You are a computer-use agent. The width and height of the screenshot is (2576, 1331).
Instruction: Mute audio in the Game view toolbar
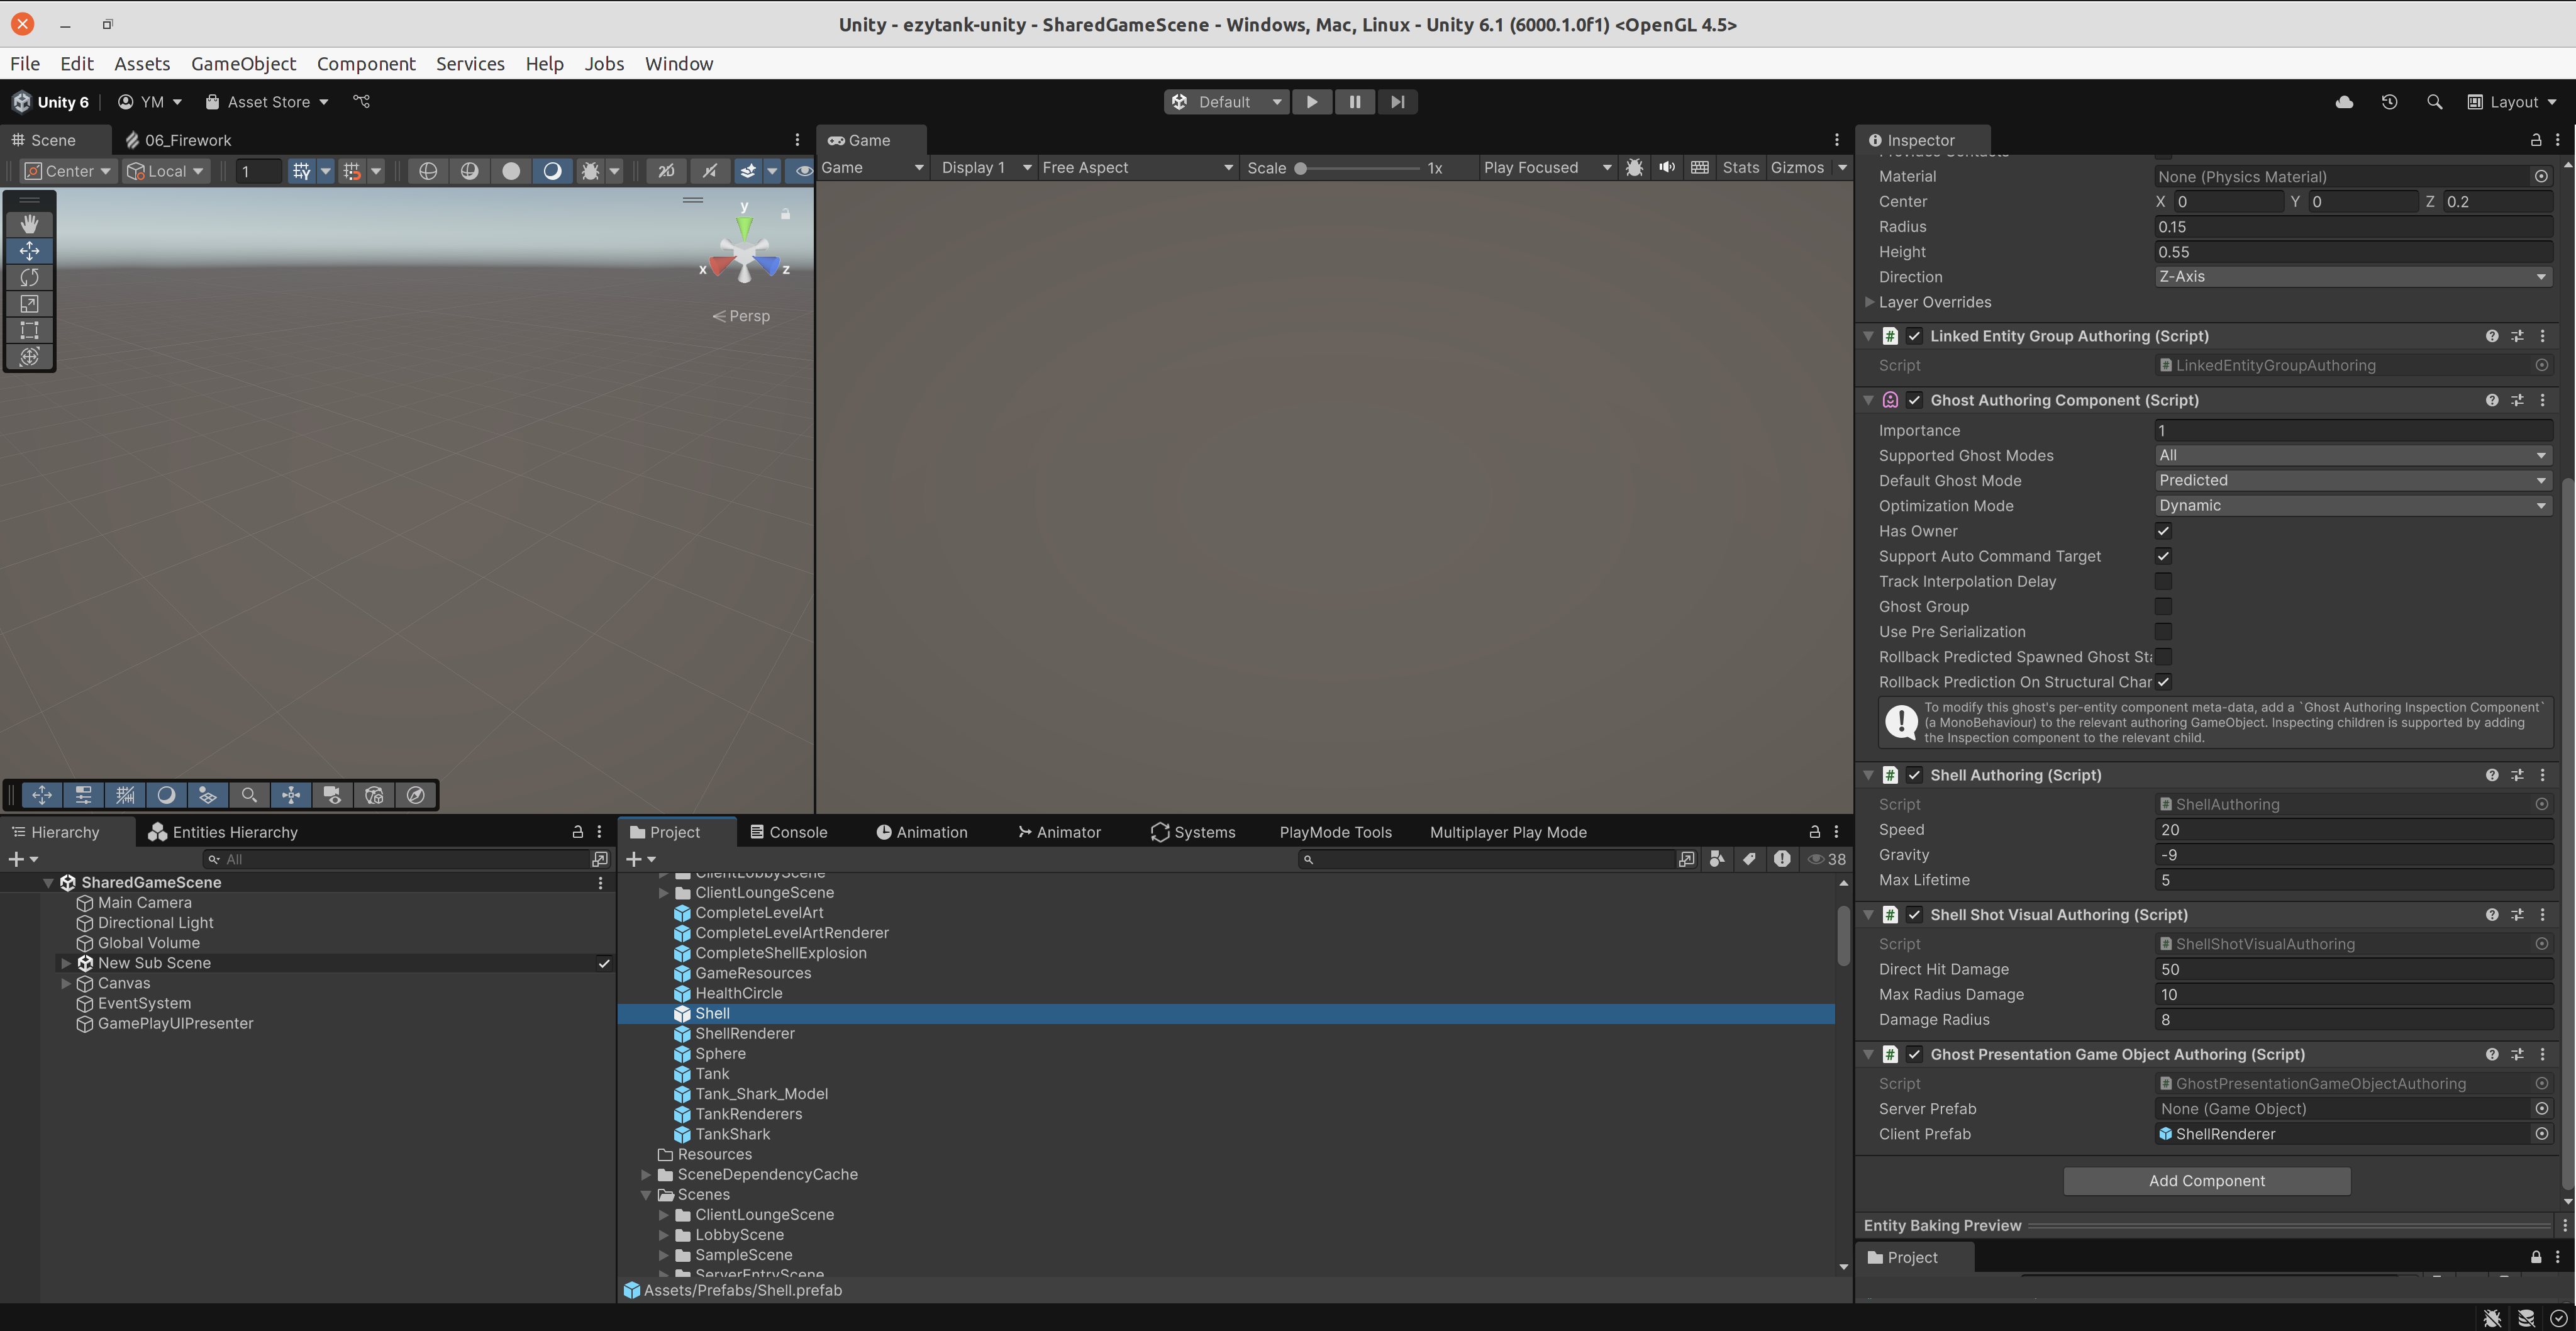point(1666,167)
